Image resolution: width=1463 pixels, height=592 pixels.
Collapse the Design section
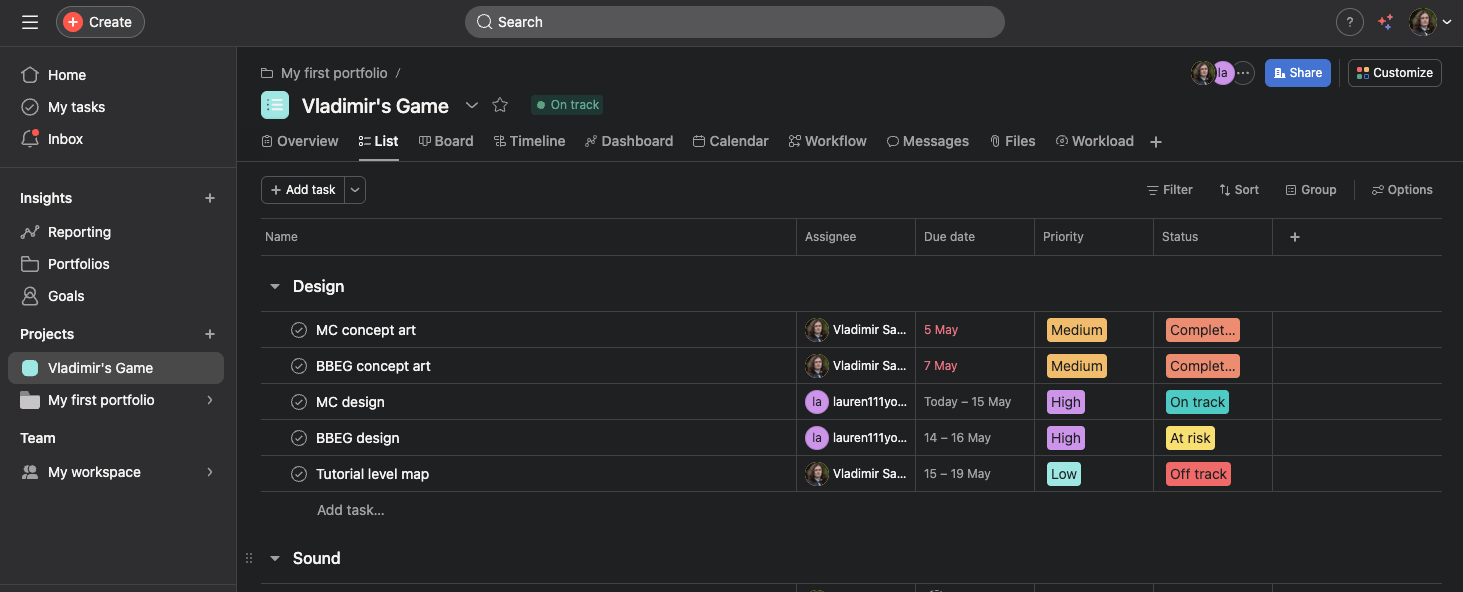click(275, 287)
